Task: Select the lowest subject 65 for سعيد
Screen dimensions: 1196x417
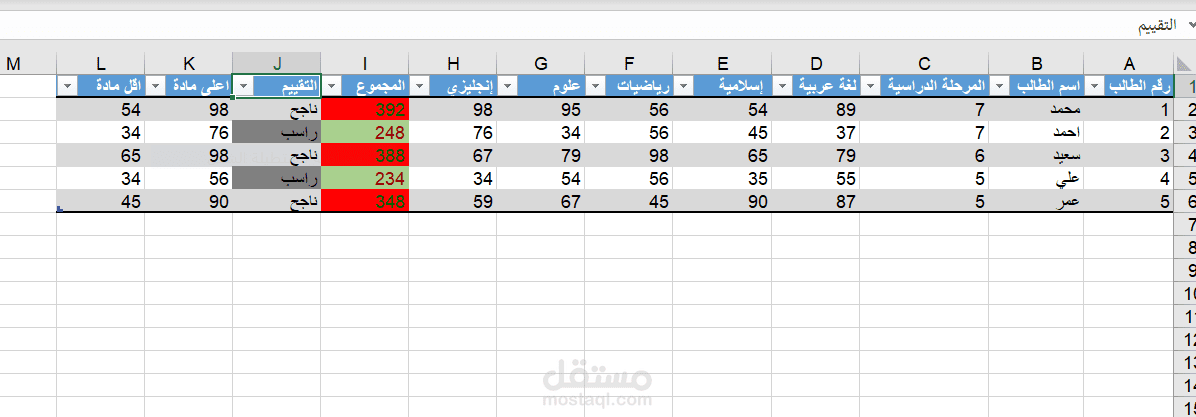Action: [101, 156]
